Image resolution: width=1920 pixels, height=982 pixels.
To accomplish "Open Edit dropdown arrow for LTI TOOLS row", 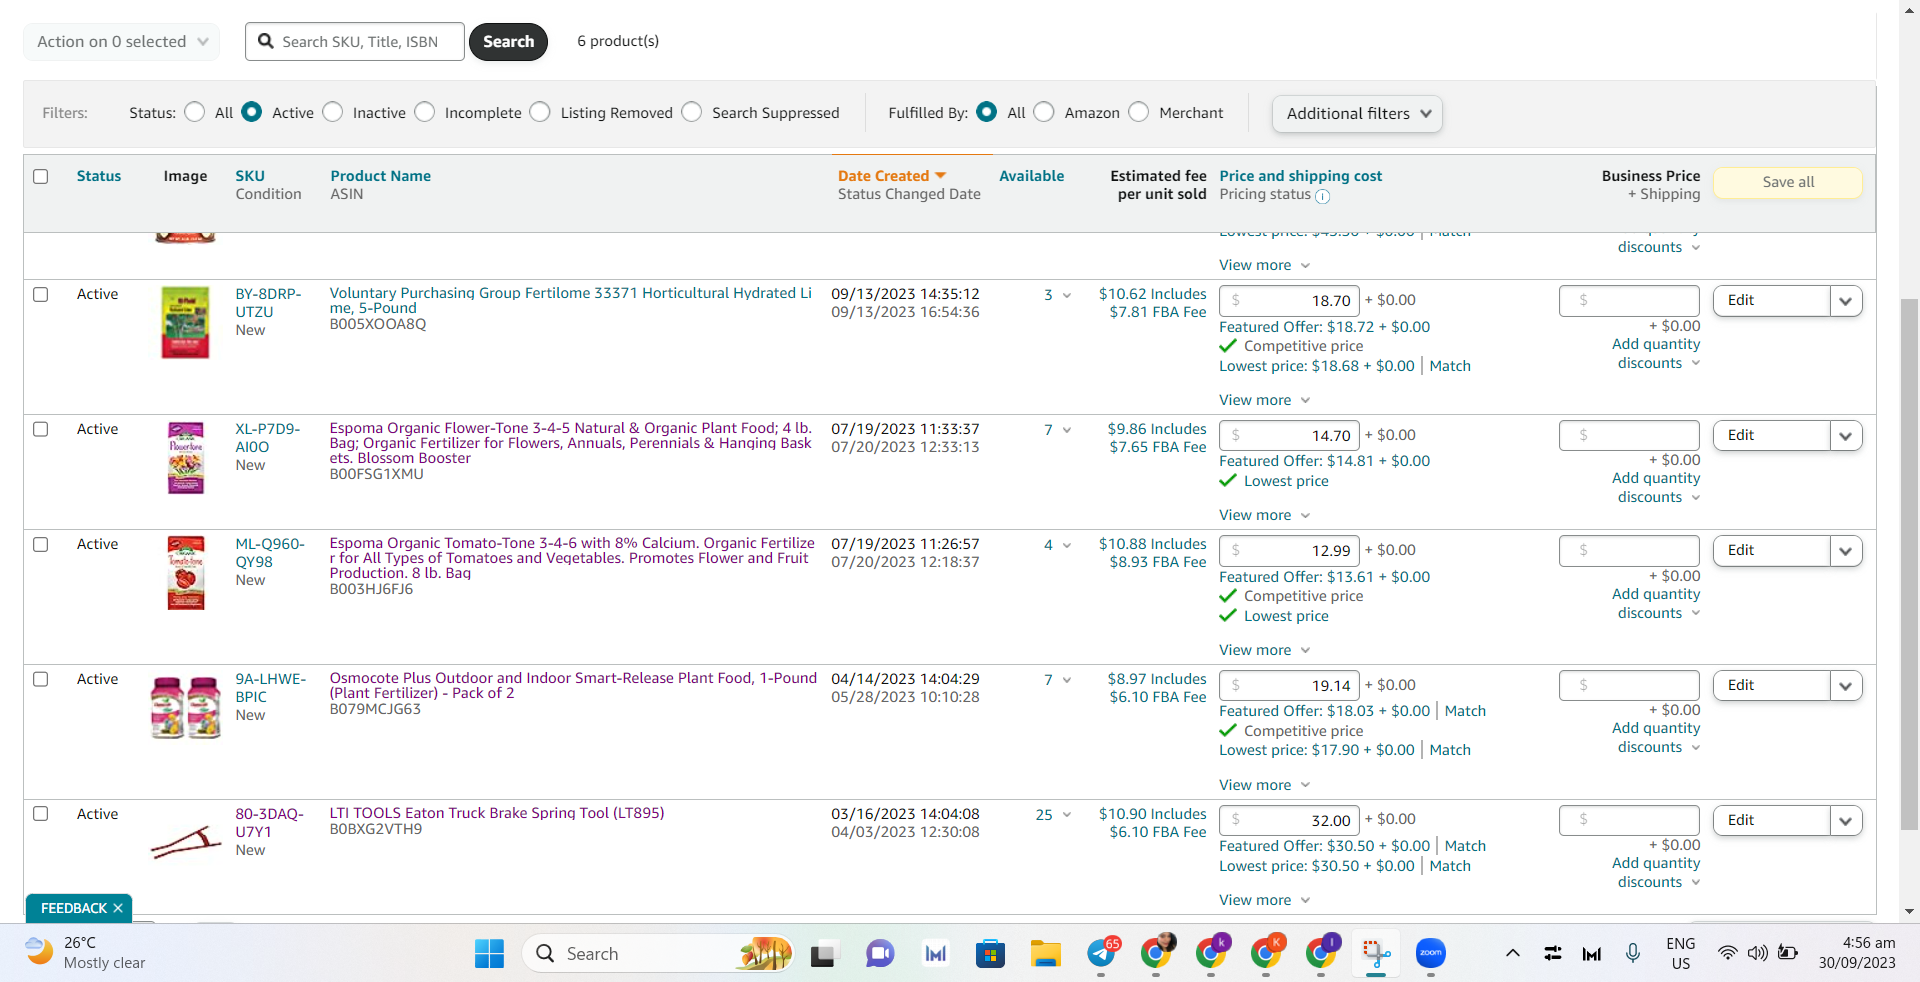I will [x=1846, y=821].
